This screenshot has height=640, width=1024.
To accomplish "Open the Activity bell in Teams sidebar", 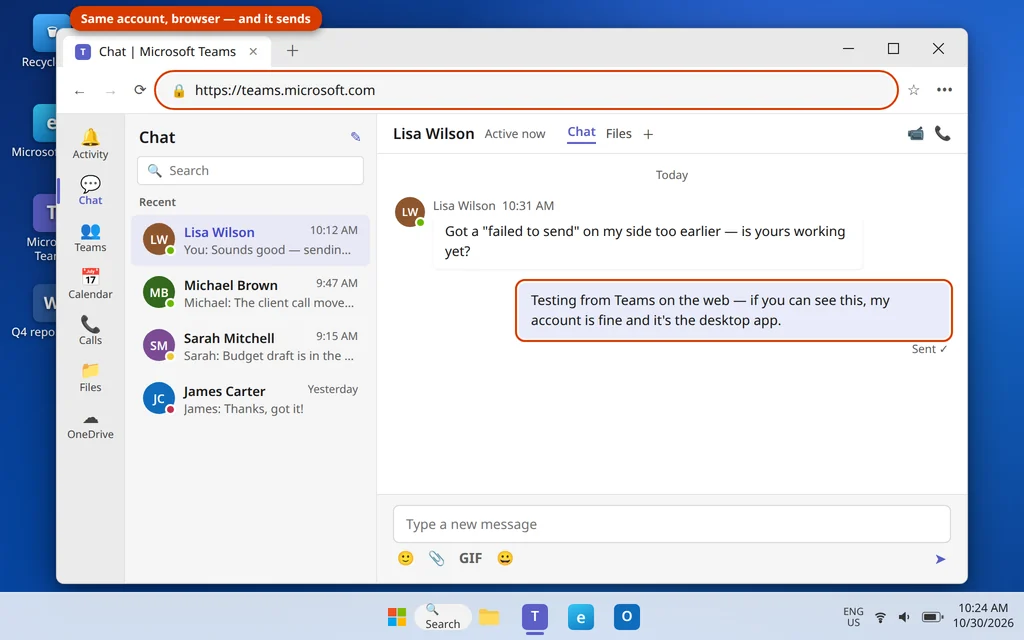I will 90,144.
